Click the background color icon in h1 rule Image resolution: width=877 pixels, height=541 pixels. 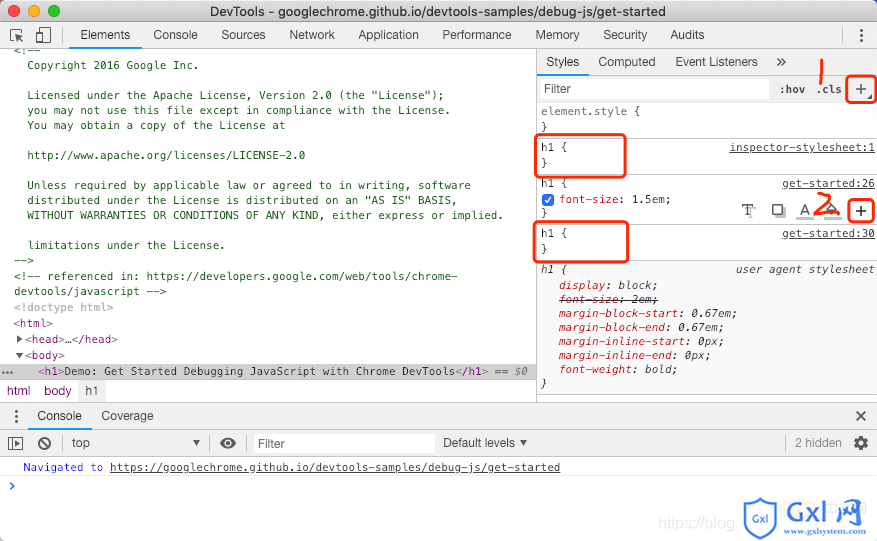coord(832,211)
